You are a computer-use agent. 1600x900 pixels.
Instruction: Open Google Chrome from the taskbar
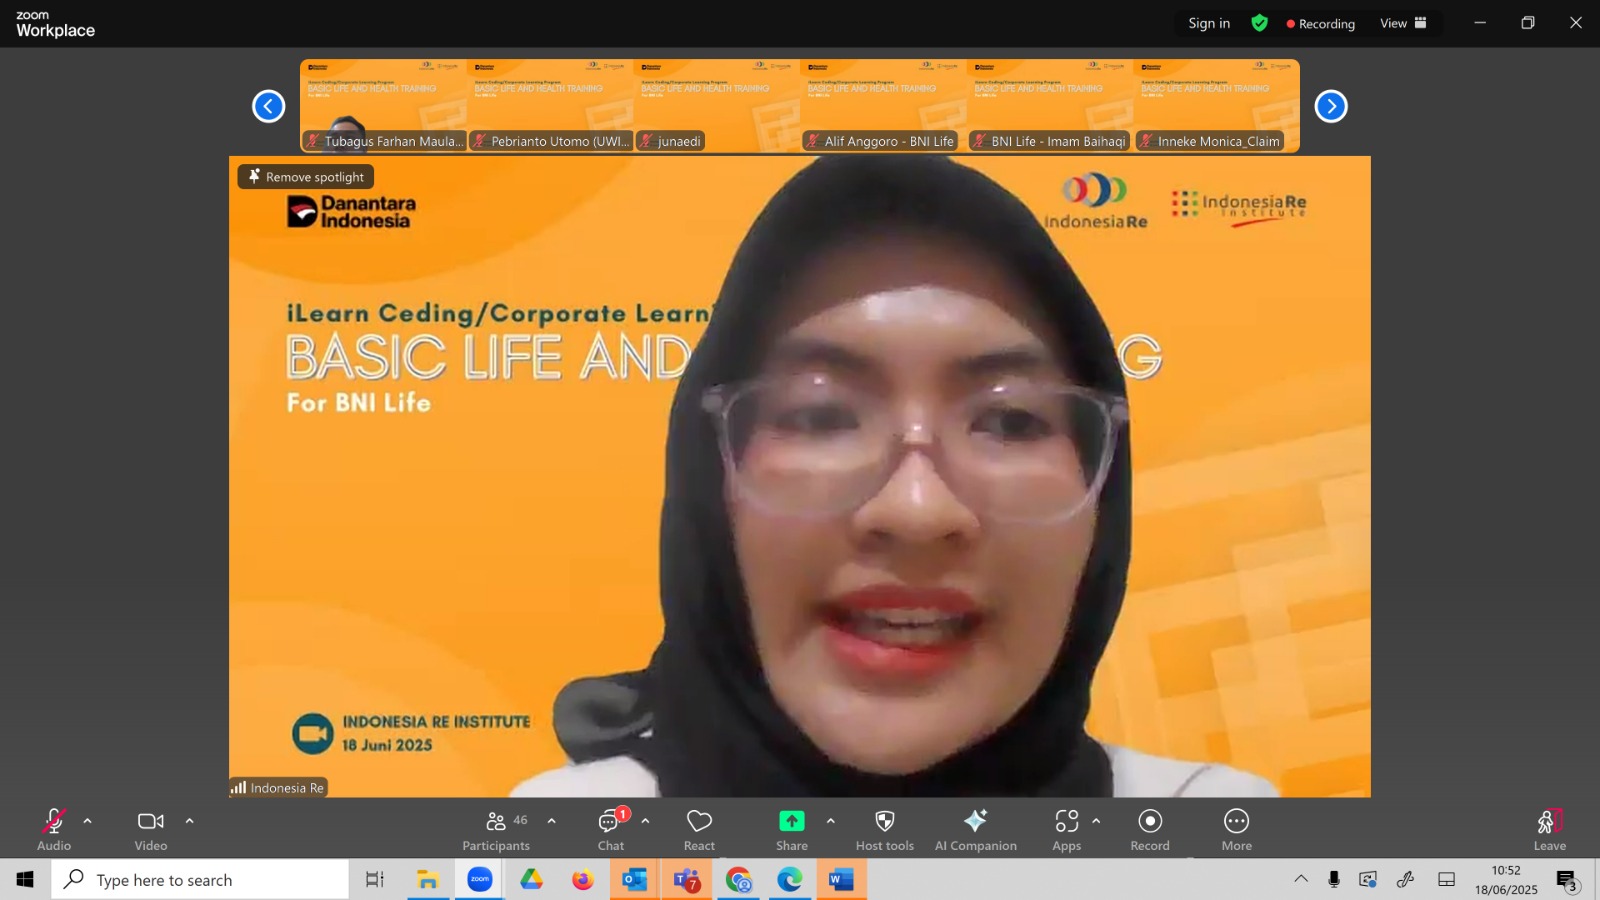tap(739, 880)
